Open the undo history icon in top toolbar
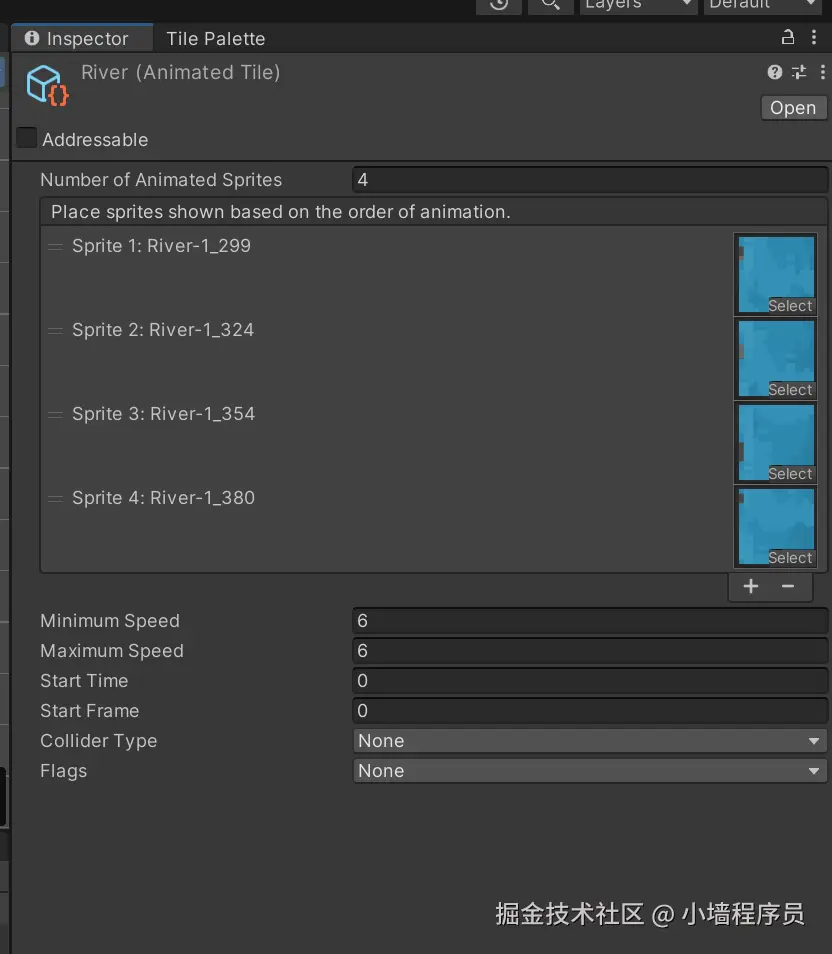Image resolution: width=832 pixels, height=954 pixels. click(499, 5)
